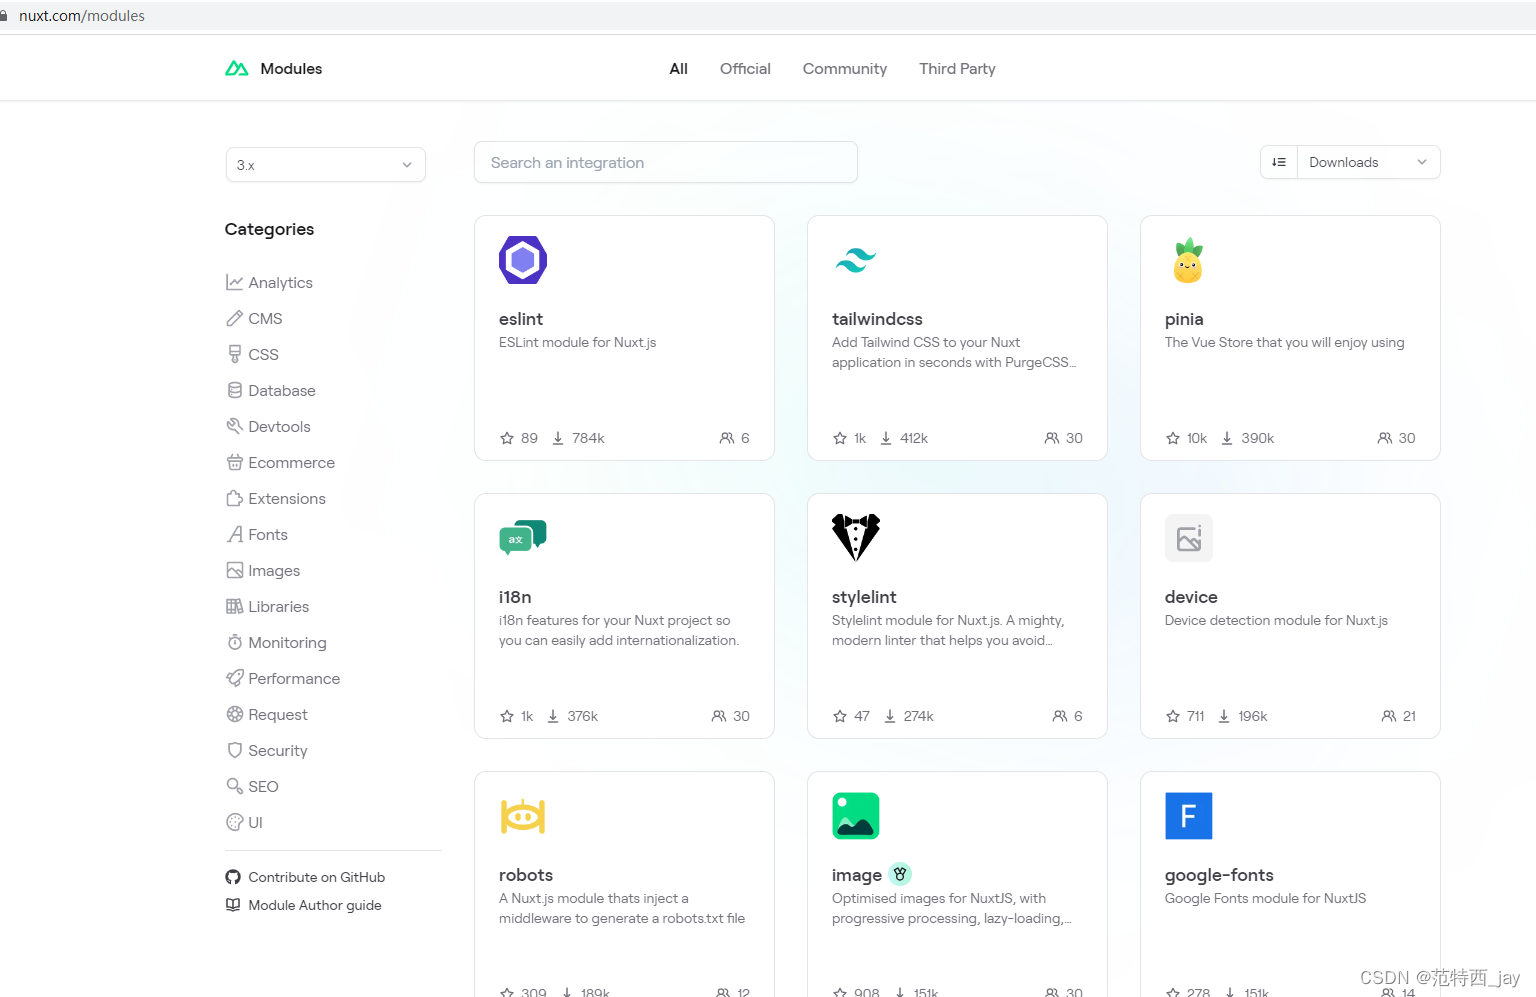Screen dimensions: 1536x997
Task: Focus the Search an integration field
Action: point(665,163)
